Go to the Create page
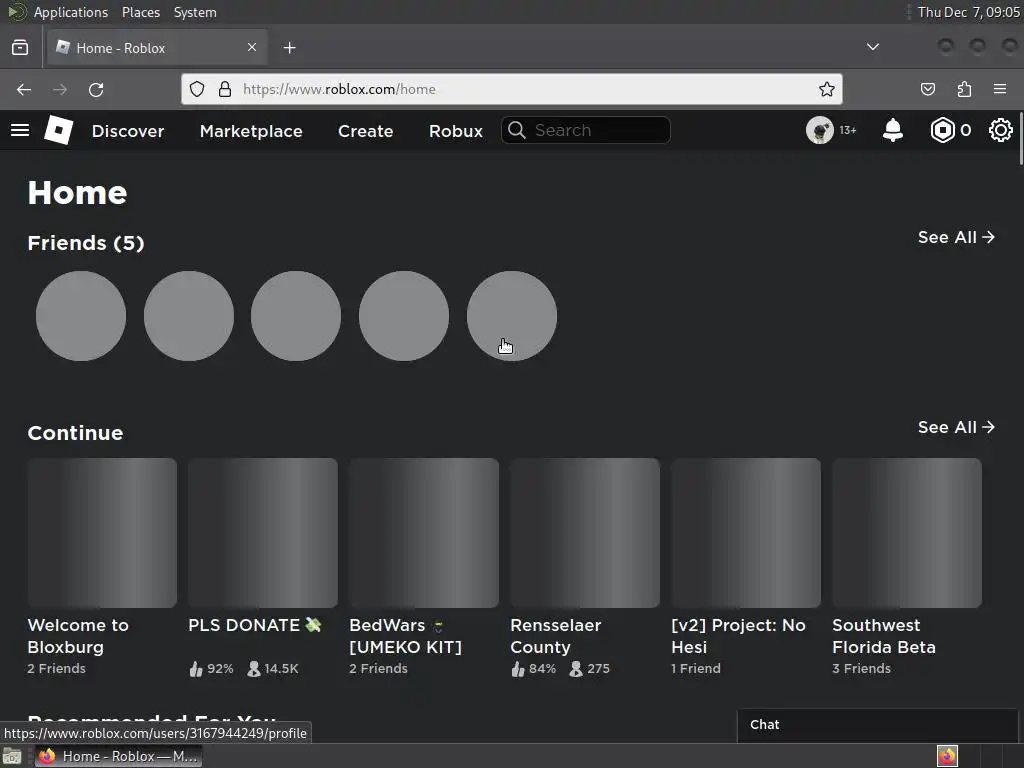The image size is (1024, 768). [x=366, y=131]
